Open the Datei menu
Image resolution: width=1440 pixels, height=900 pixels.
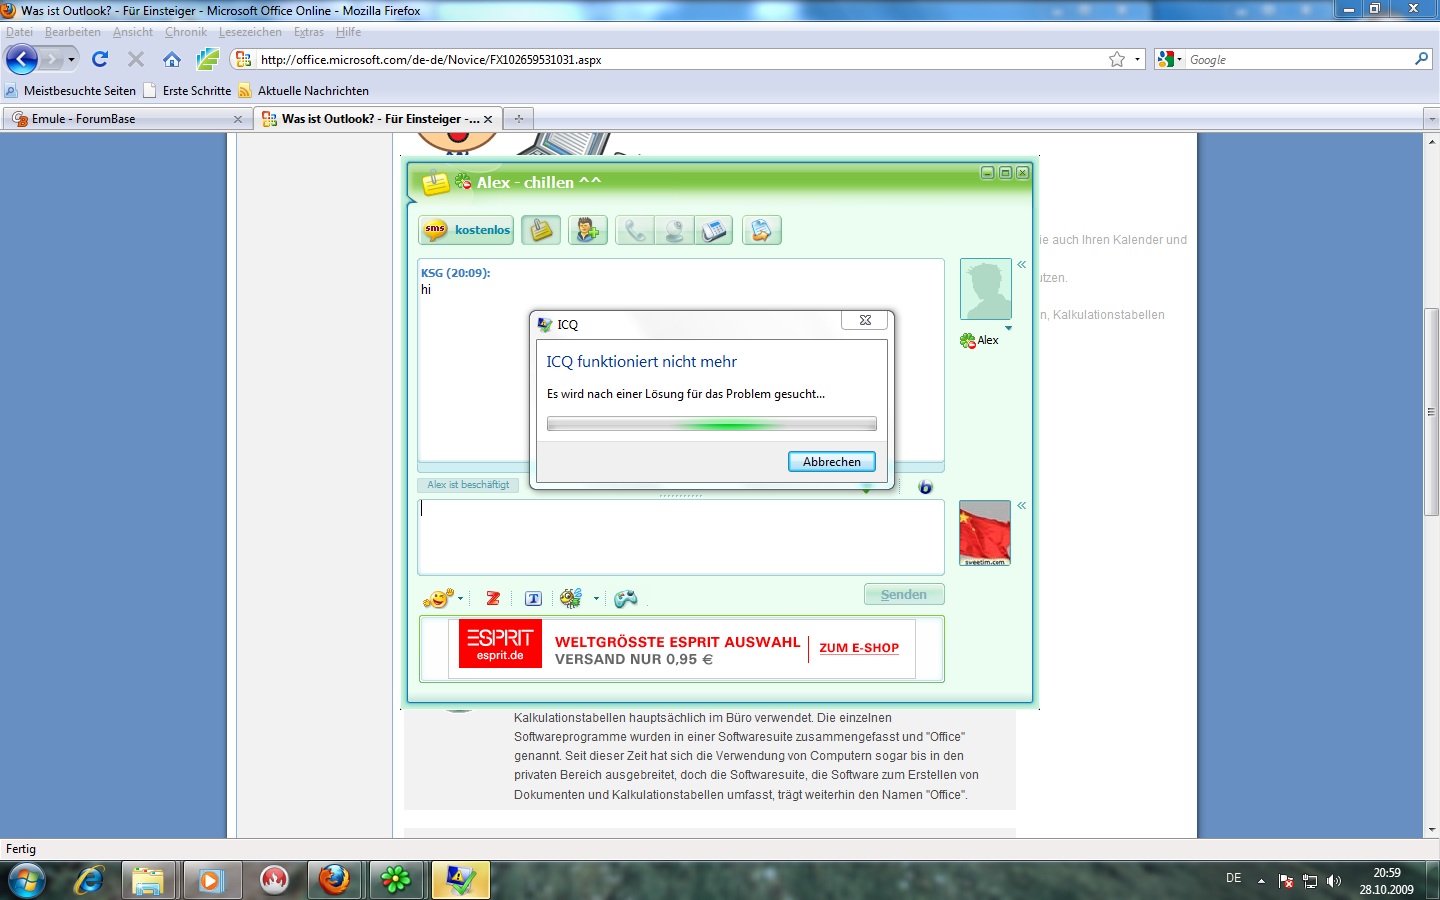(19, 32)
